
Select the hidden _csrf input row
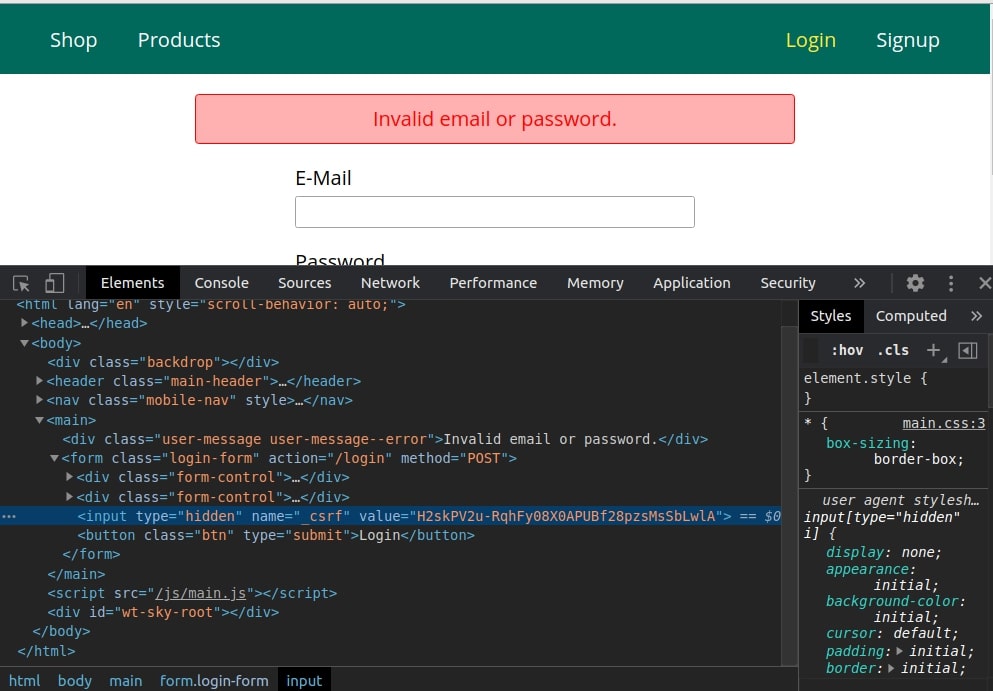click(x=390, y=516)
